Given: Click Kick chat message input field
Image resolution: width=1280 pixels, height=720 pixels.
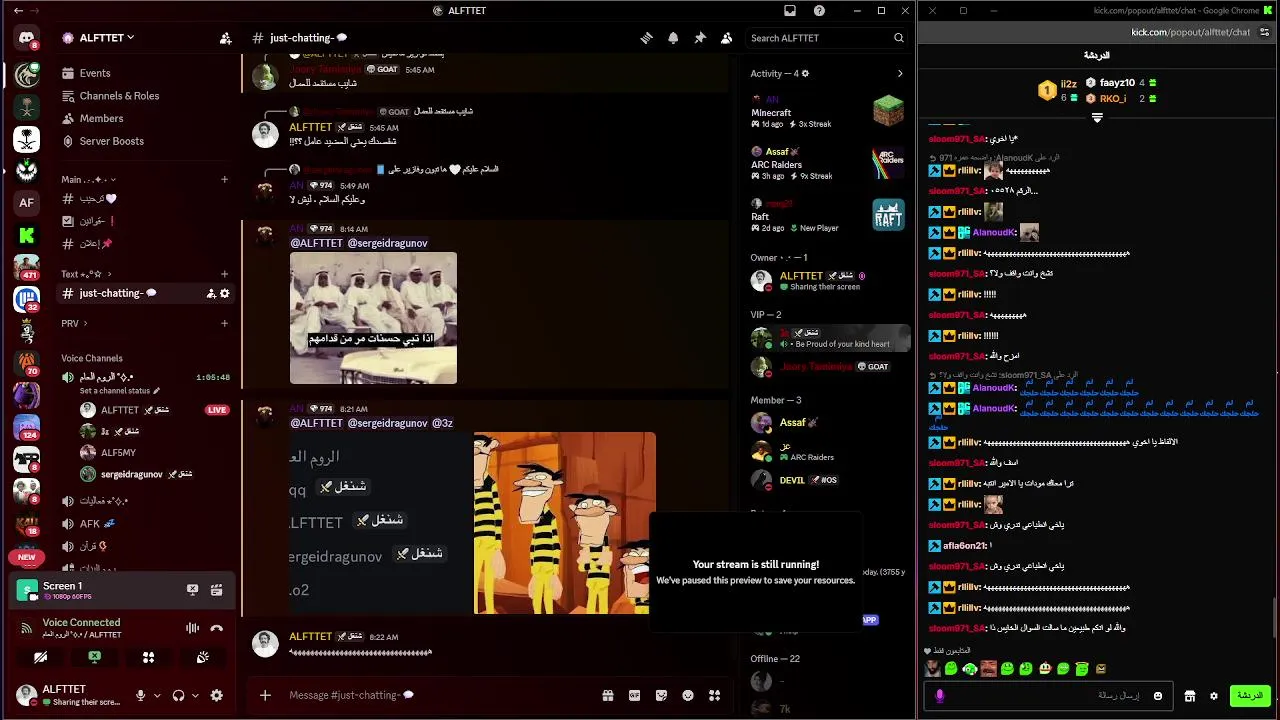Looking at the screenshot, I should (1048, 696).
